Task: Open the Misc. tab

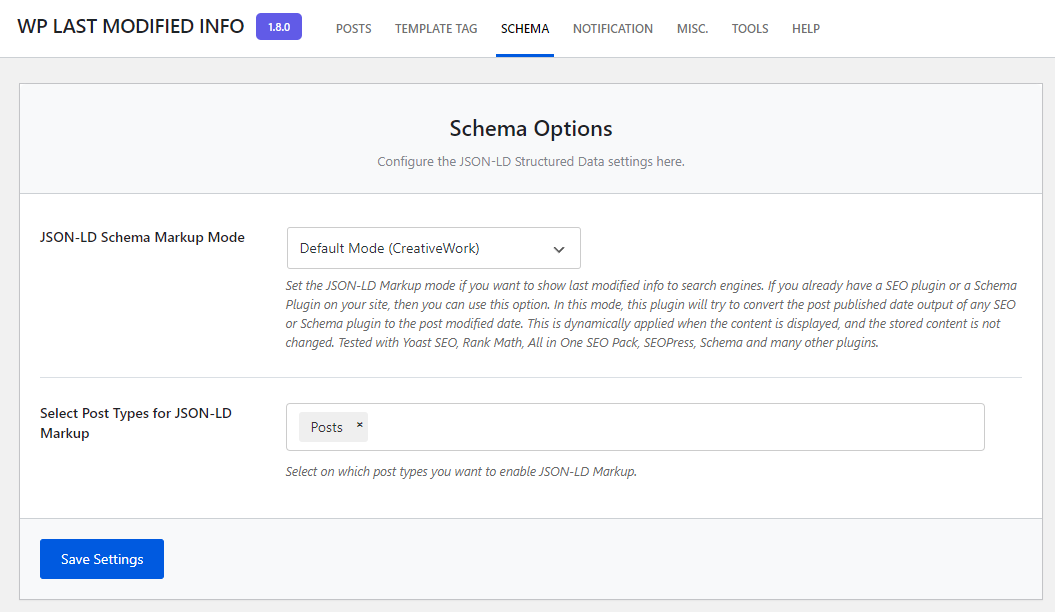Action: coord(692,29)
